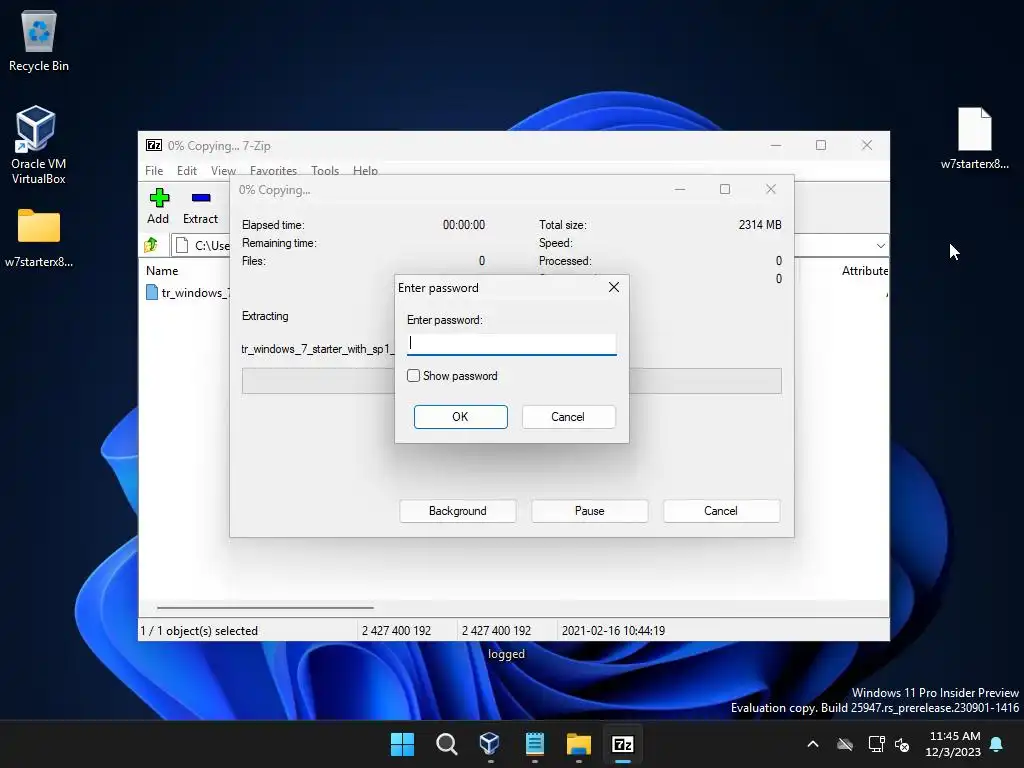Click the 7-Zip path field showing C:\Use
The width and height of the screenshot is (1024, 768).
(x=200, y=246)
